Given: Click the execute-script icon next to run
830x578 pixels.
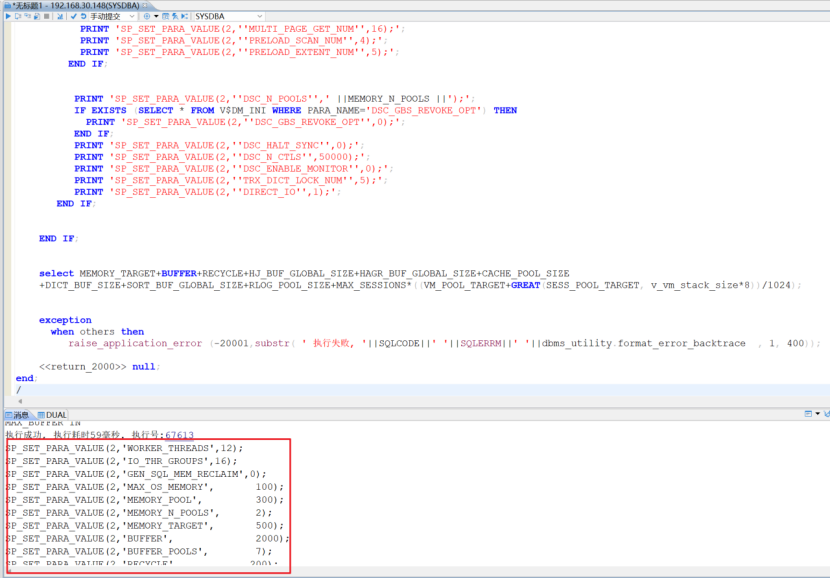Looking at the screenshot, I should pyautogui.click(x=17, y=16).
